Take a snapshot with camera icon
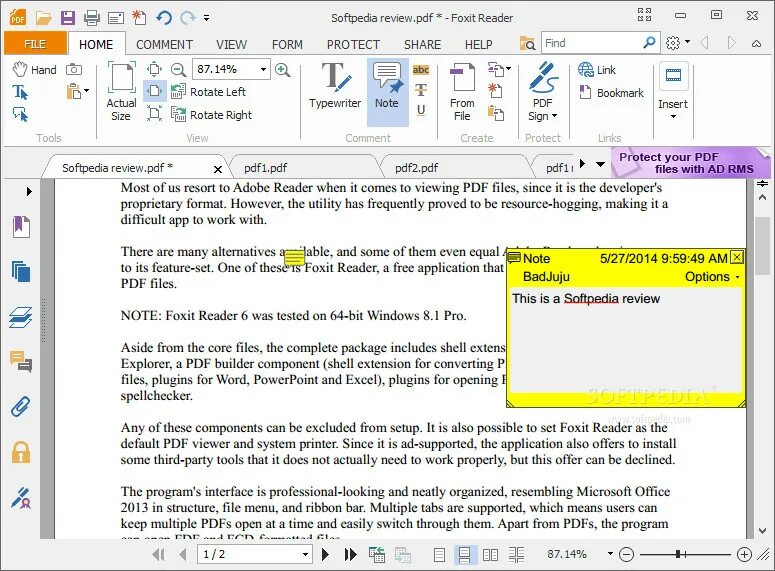Screen dimensions: 775x571 tap(74, 69)
